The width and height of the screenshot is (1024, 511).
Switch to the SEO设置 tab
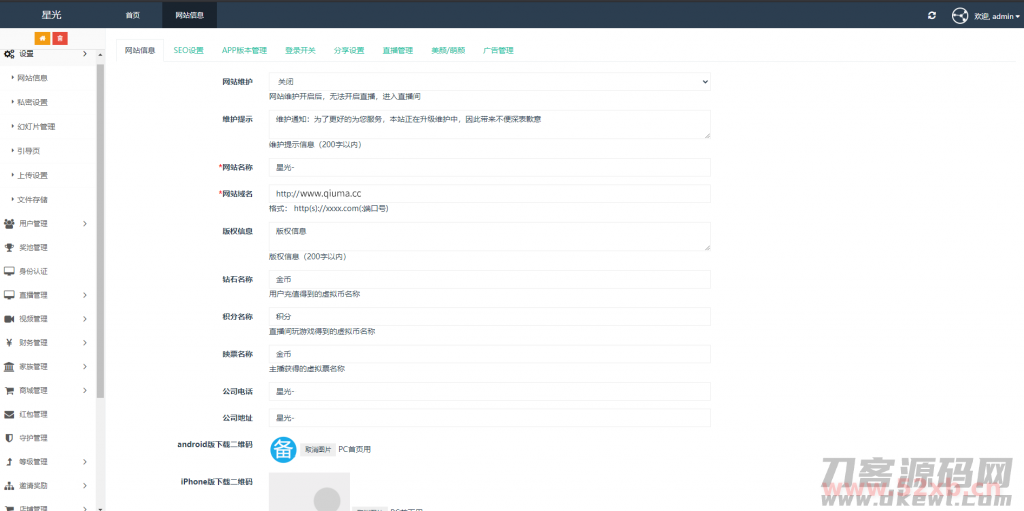coord(189,50)
